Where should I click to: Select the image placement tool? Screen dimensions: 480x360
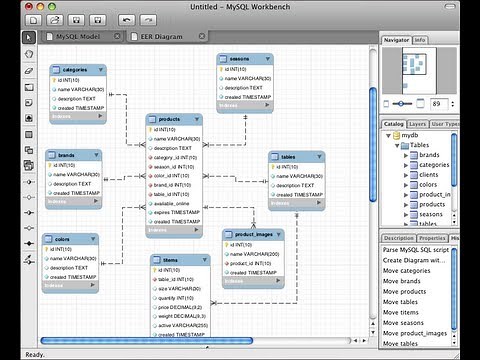(29, 118)
